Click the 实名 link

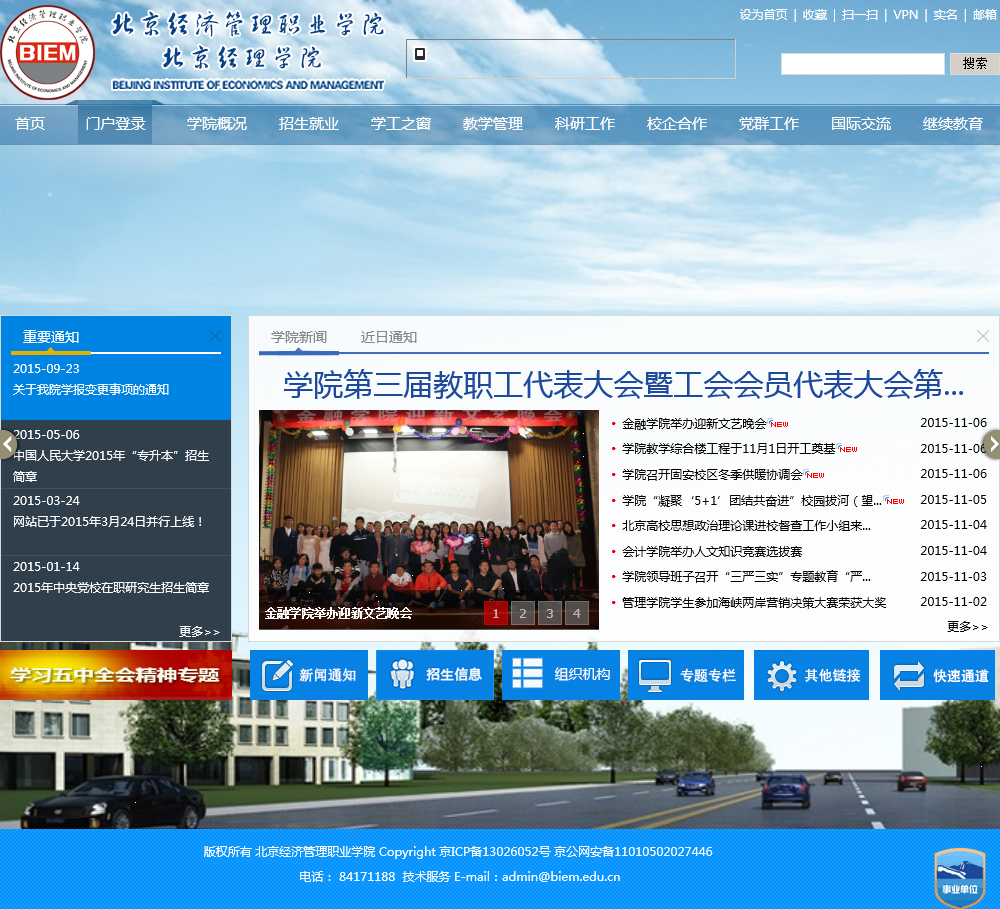click(945, 15)
